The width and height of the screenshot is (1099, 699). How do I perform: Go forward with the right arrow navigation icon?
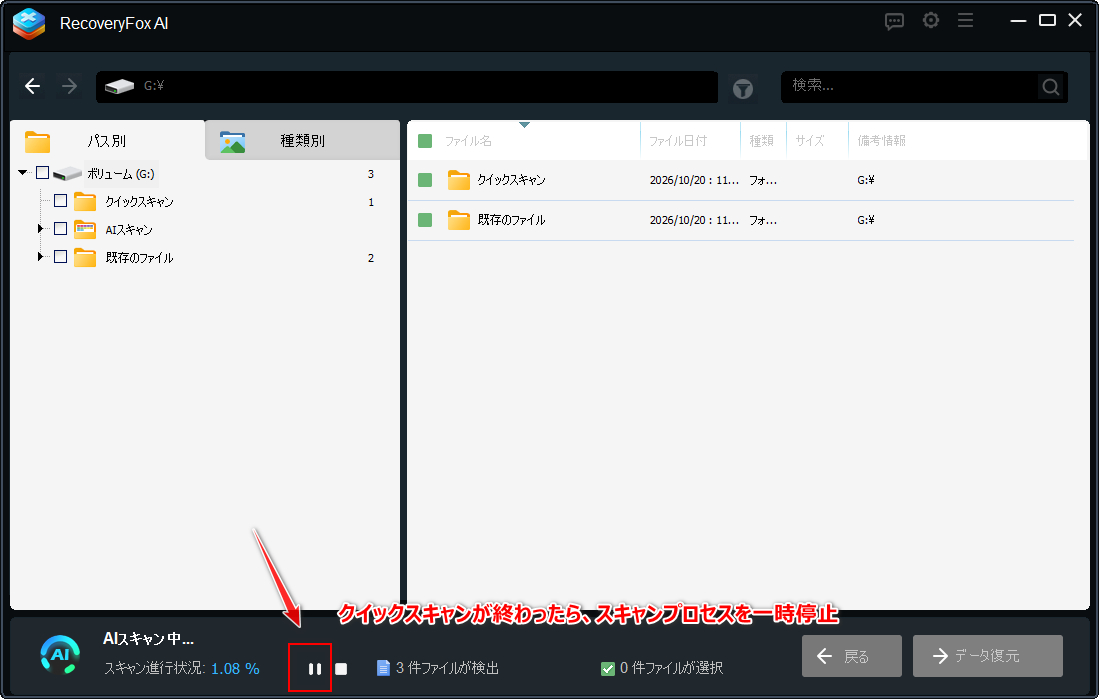[69, 86]
